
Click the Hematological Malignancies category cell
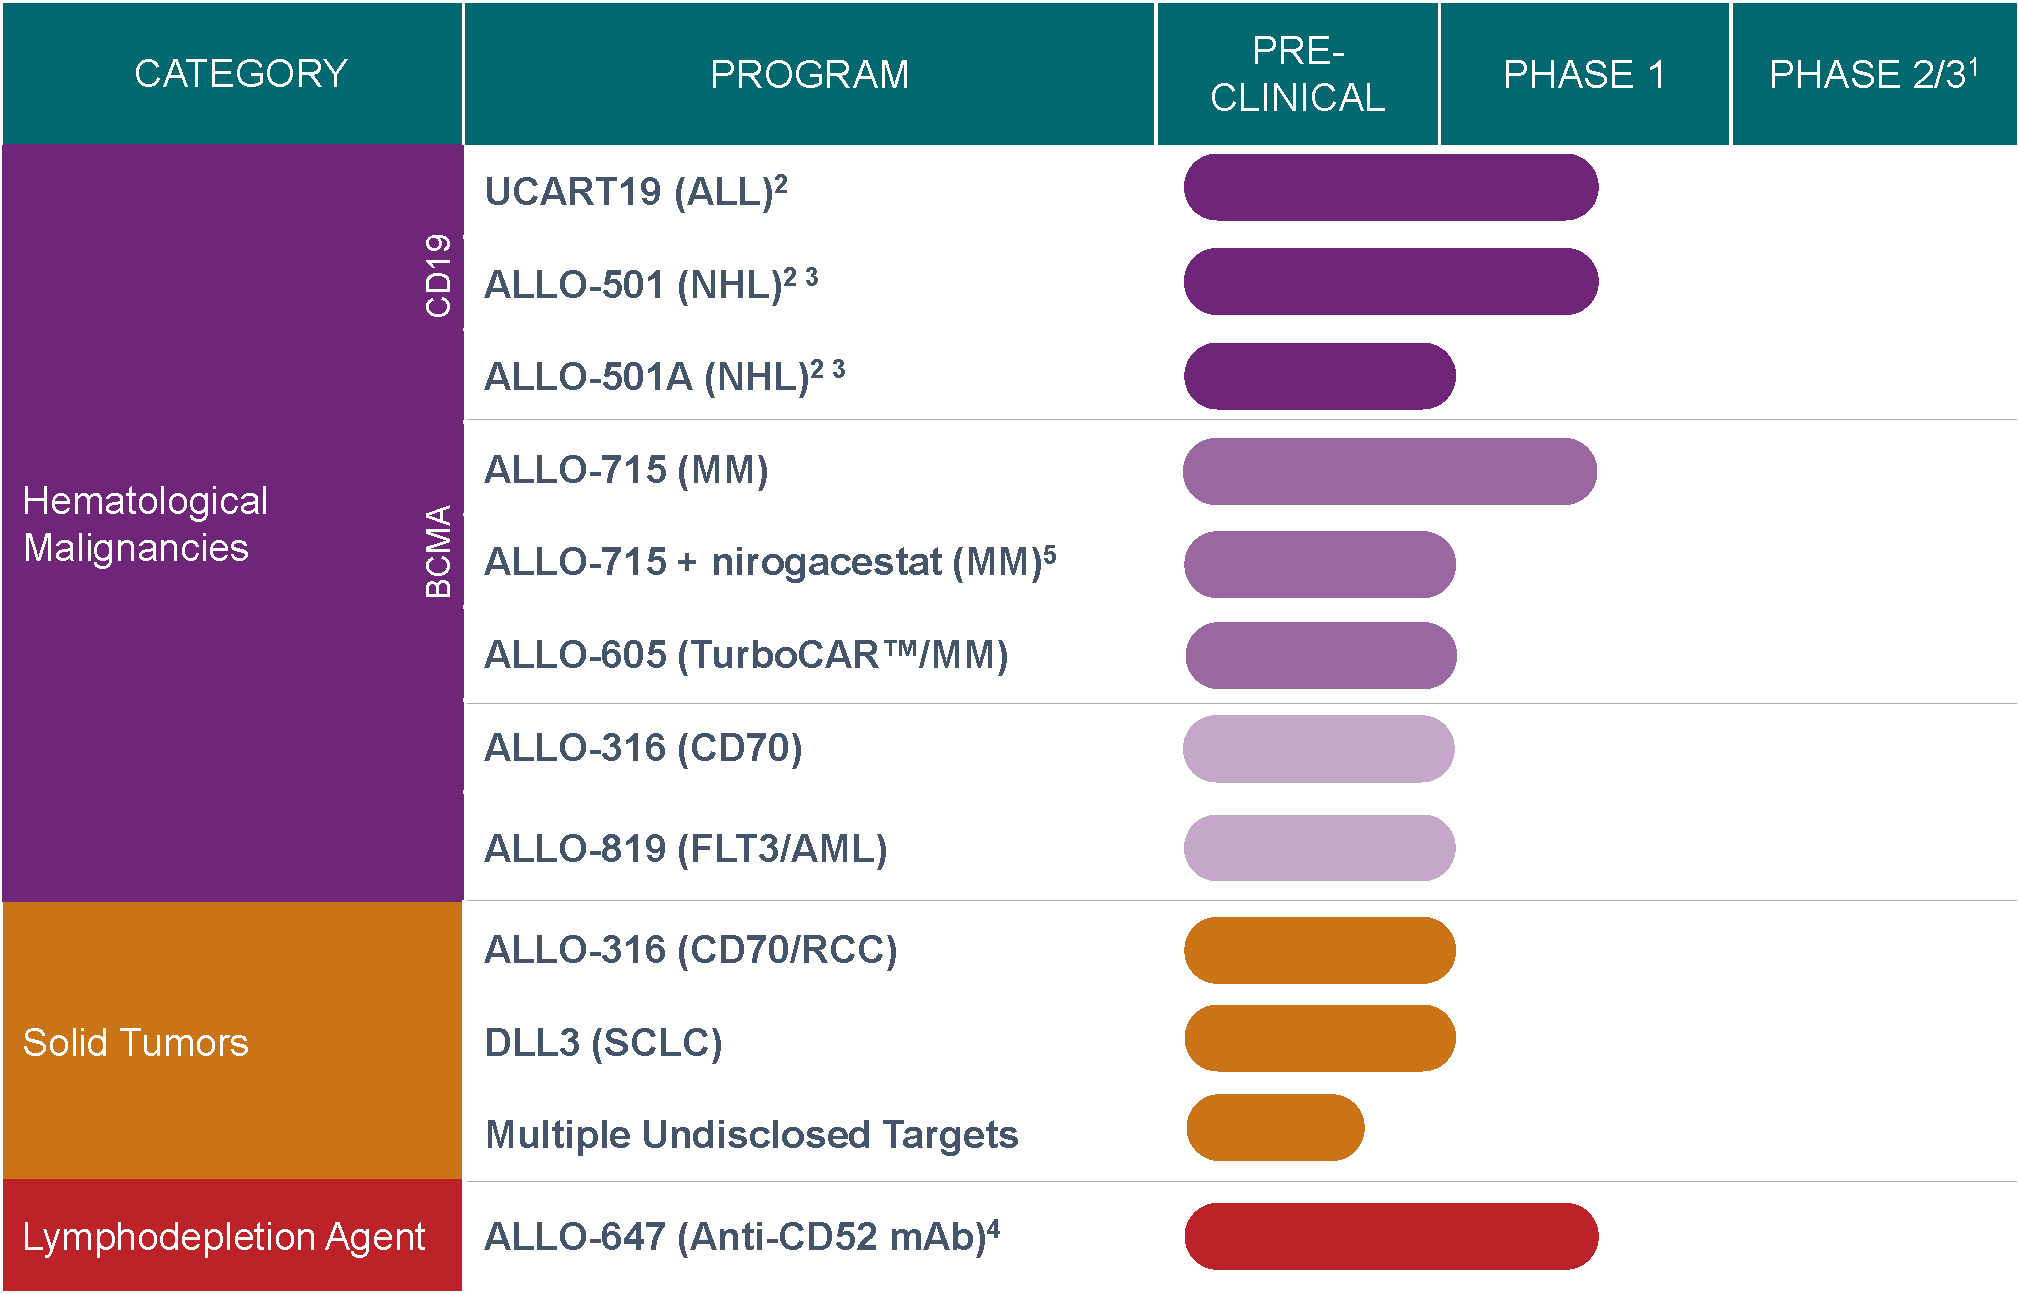146,524
